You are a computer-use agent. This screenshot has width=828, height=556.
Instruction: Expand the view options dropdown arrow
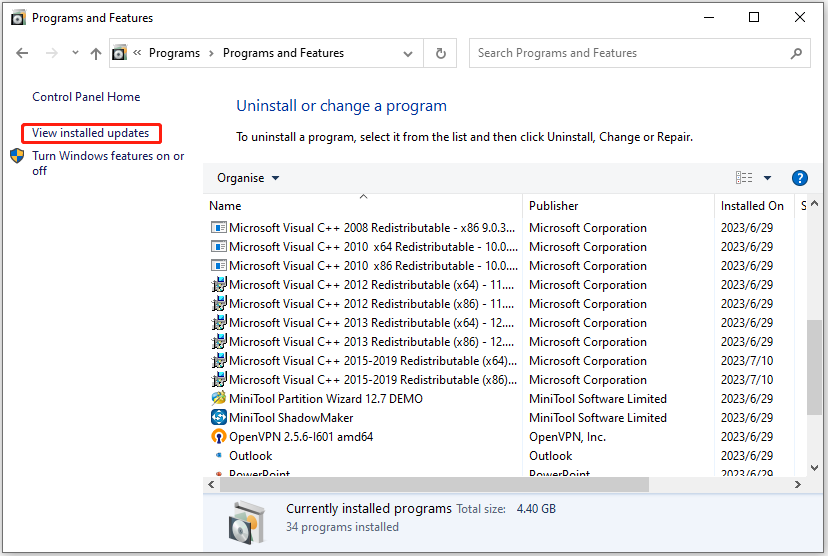[x=768, y=178]
